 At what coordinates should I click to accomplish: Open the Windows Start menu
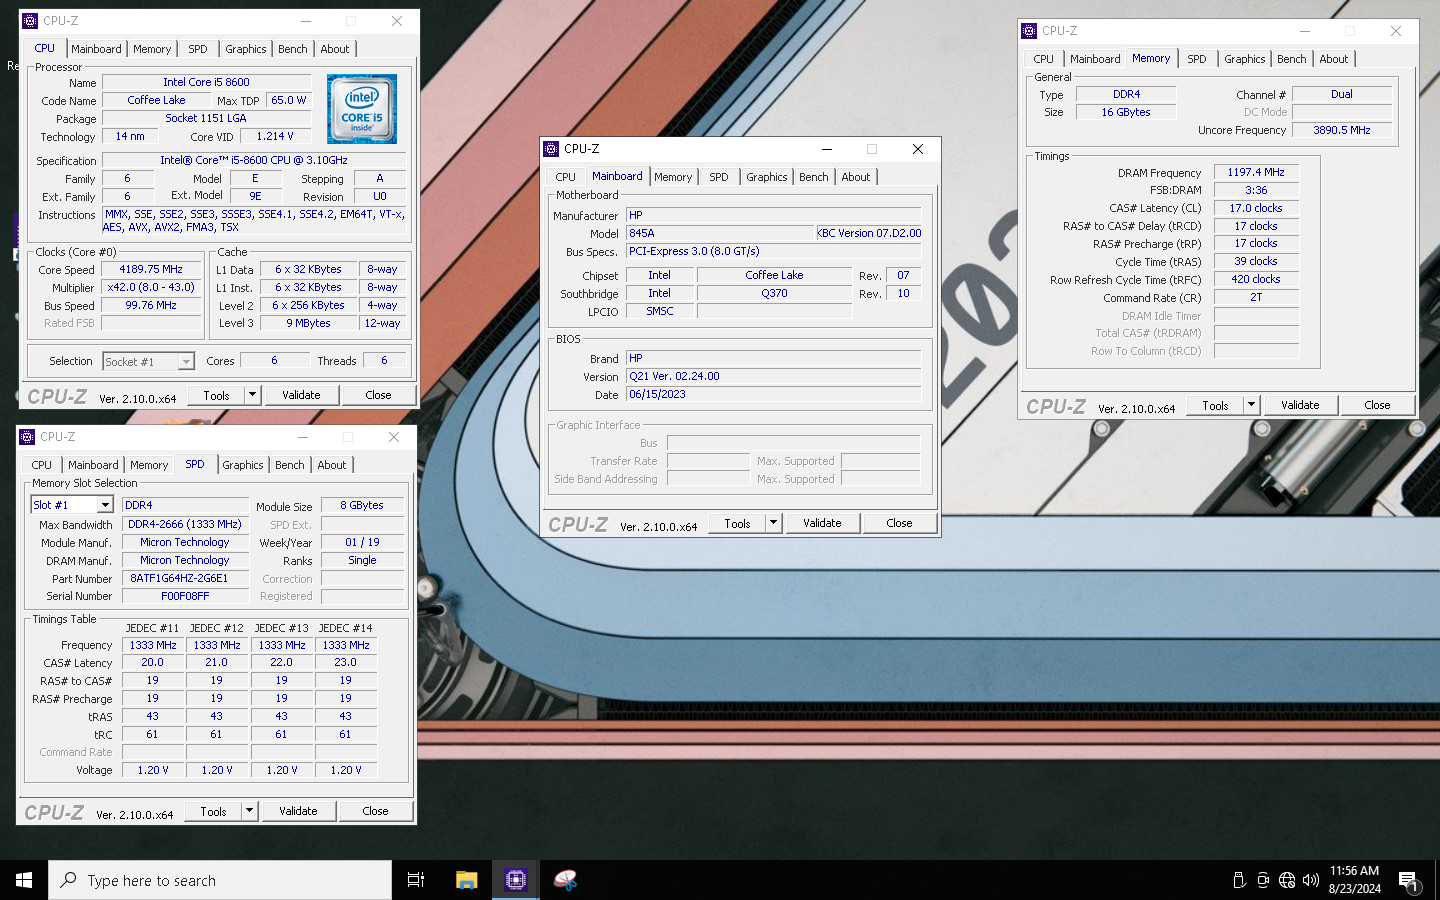coord(24,880)
